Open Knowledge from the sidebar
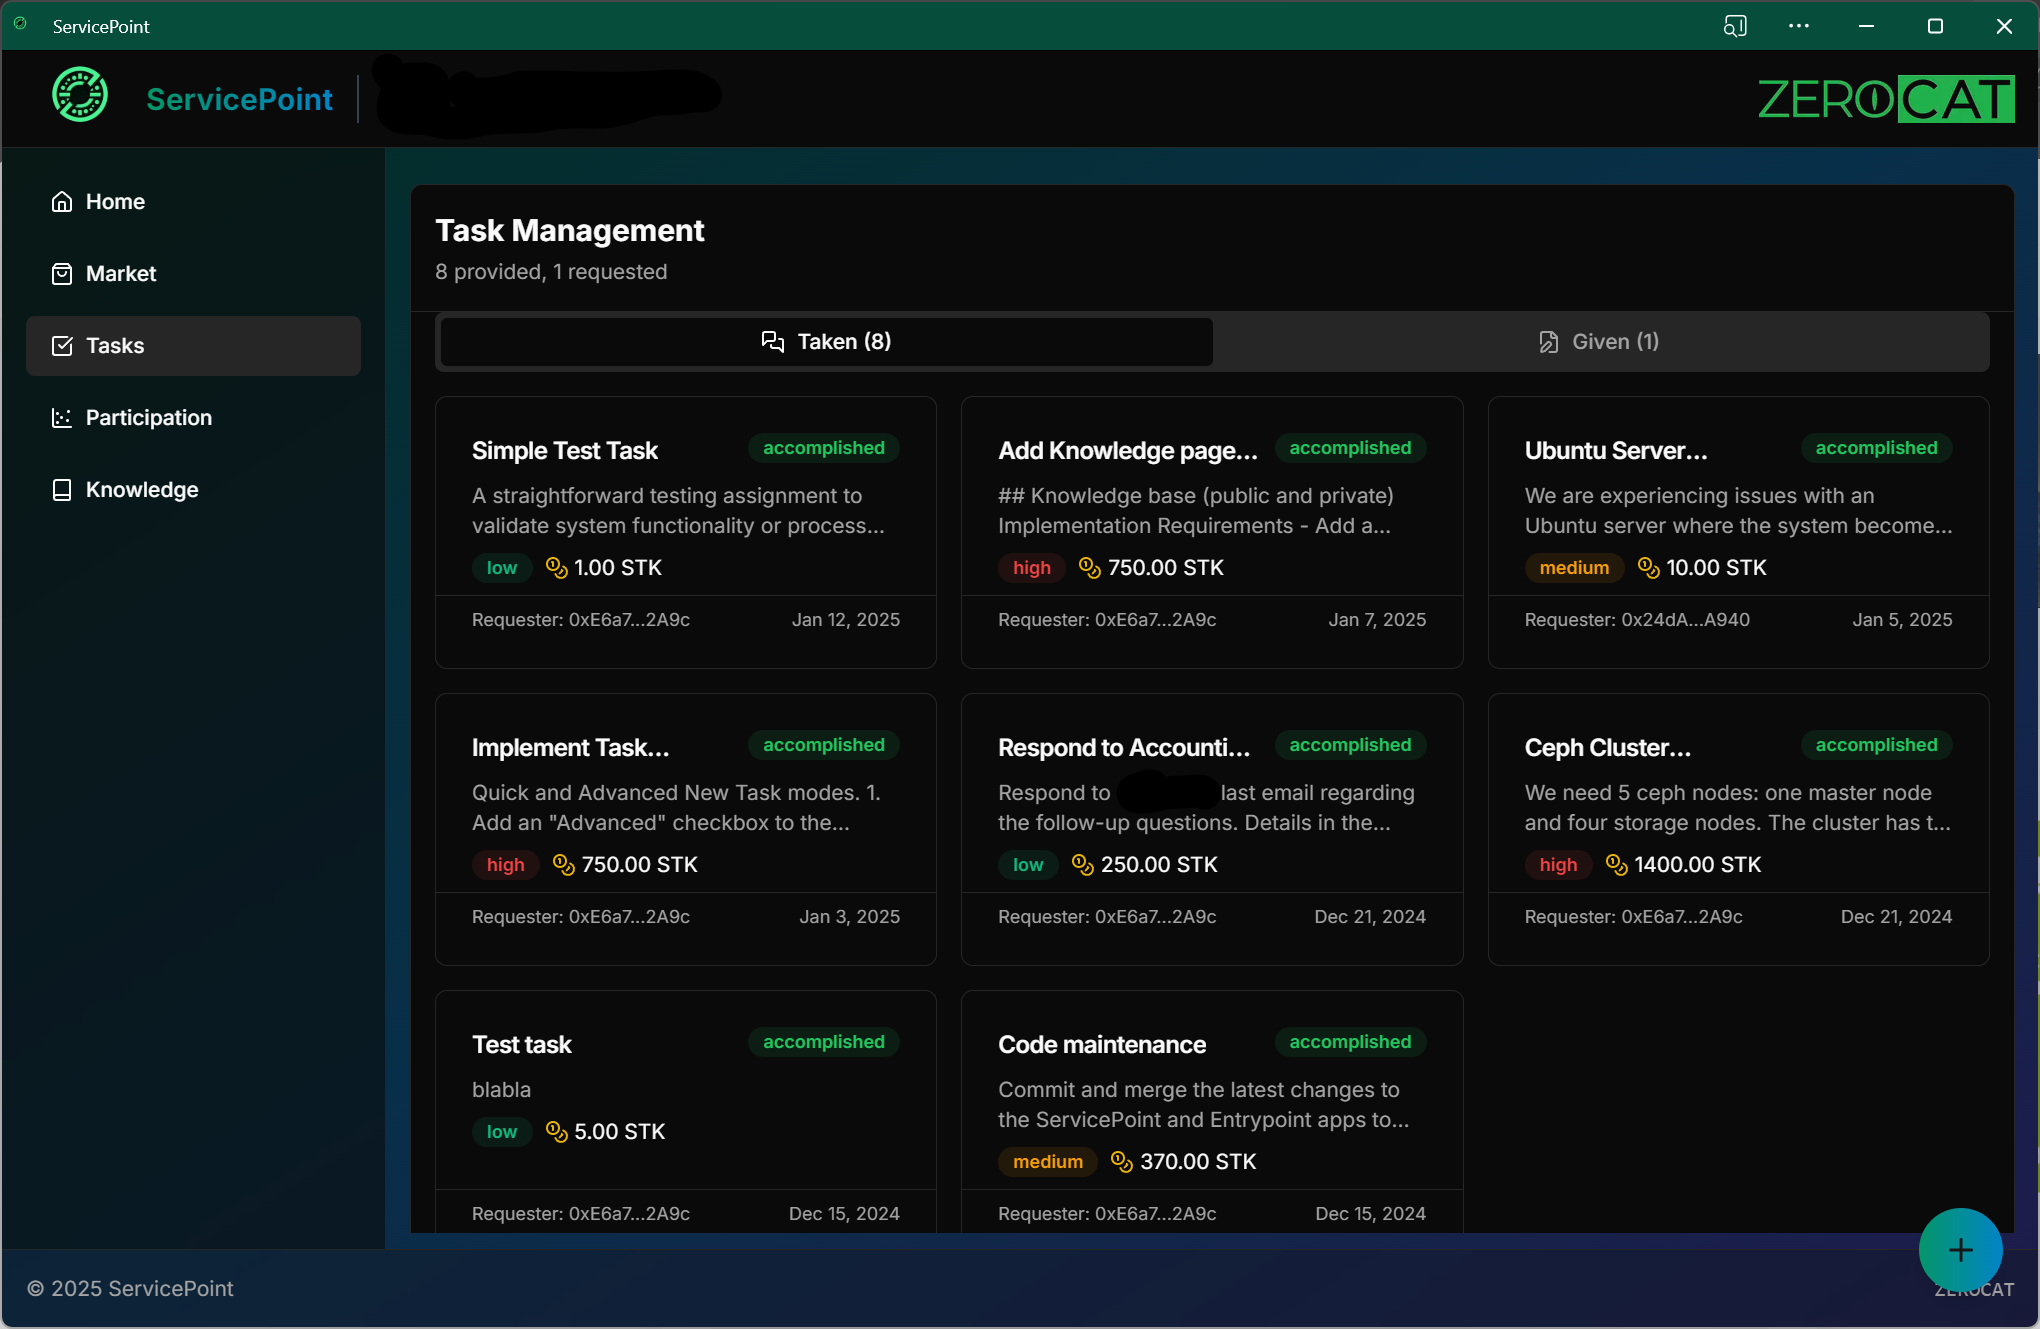 coord(193,490)
